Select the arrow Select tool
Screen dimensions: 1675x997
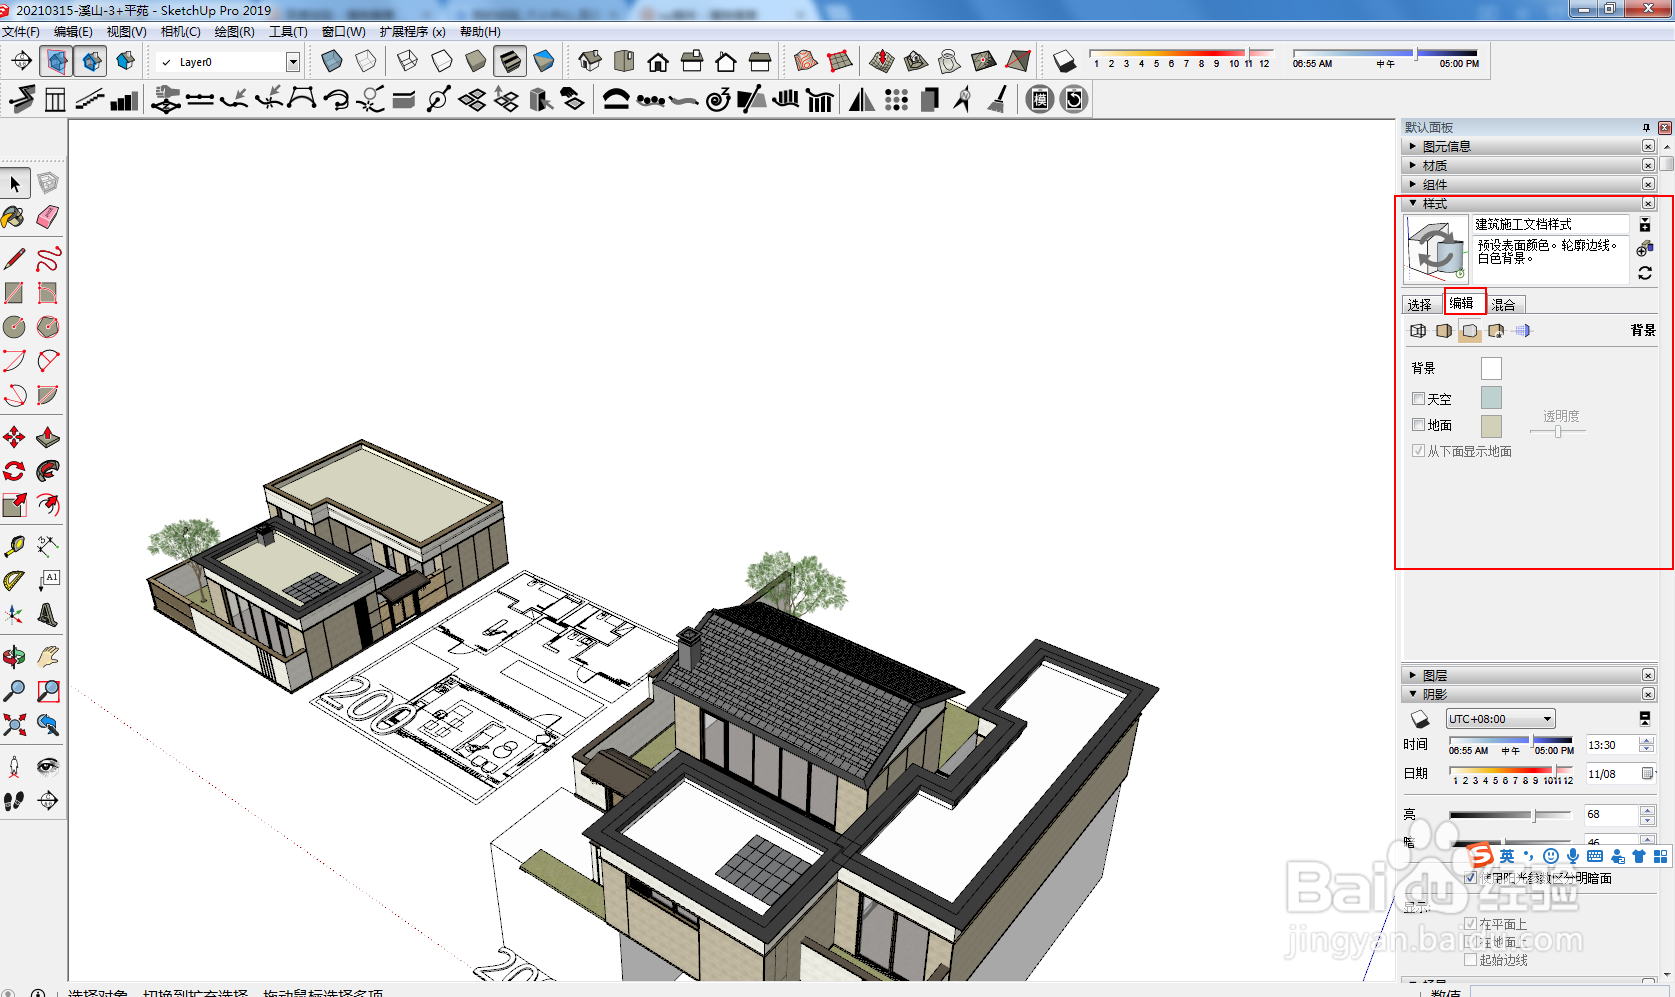(x=15, y=184)
